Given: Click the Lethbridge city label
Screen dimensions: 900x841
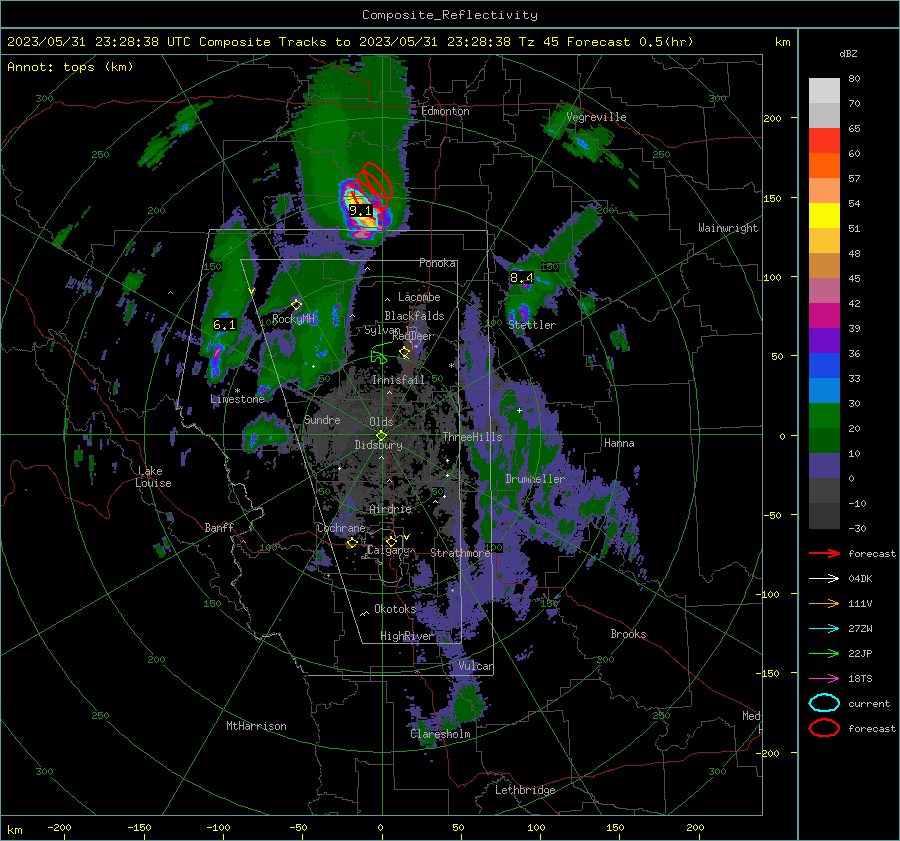Looking at the screenshot, I should [x=525, y=790].
